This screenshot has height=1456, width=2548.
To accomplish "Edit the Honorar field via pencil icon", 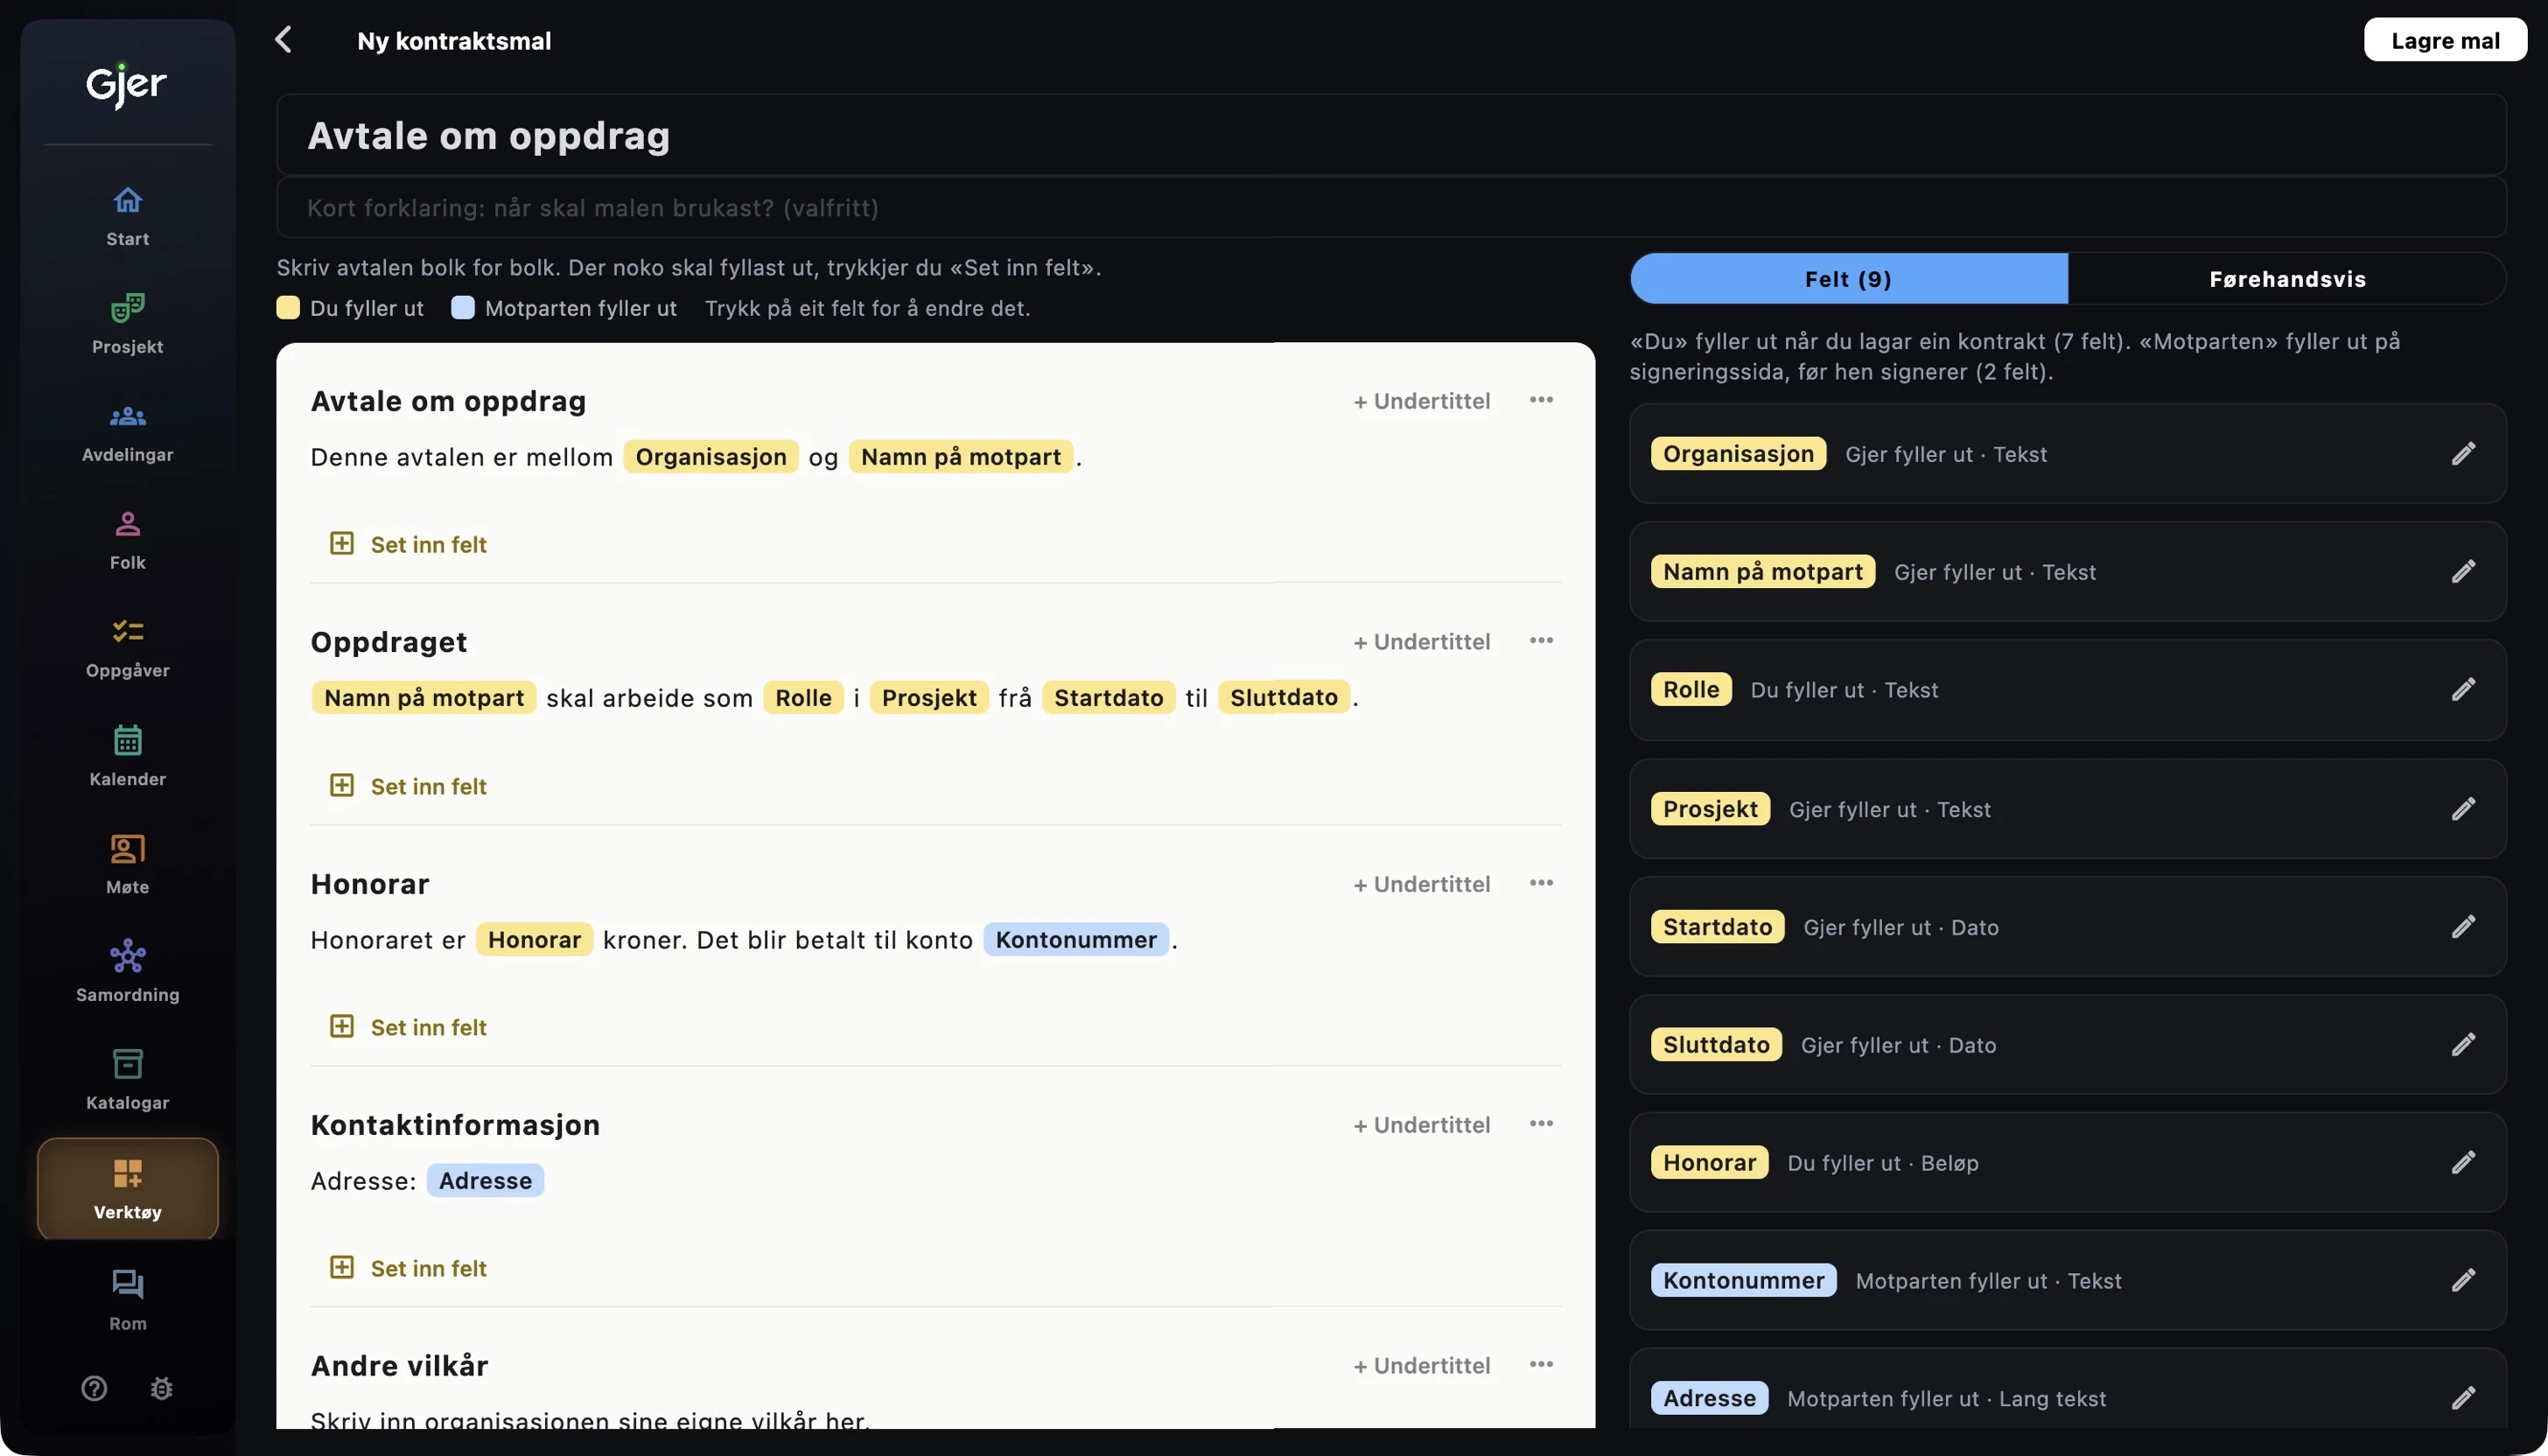I will (2463, 1163).
